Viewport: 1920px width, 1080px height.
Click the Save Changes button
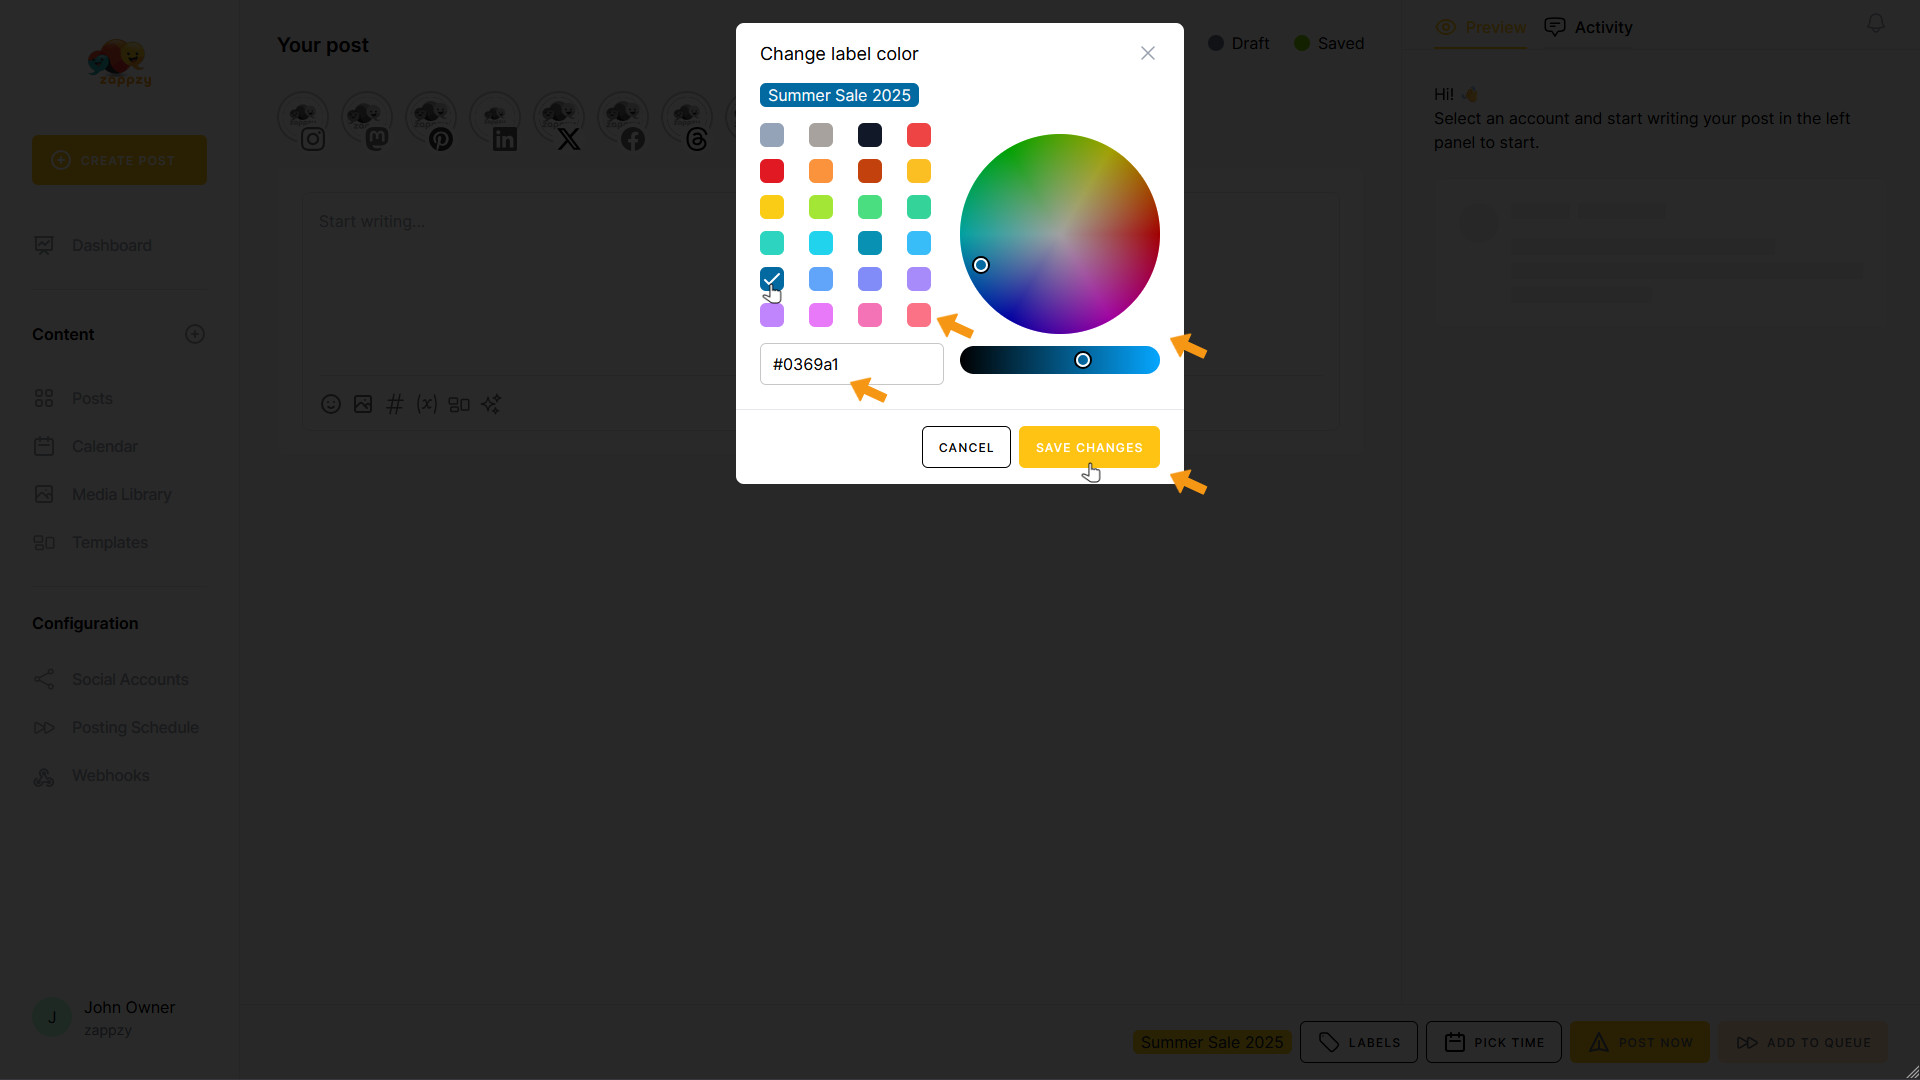point(1089,447)
